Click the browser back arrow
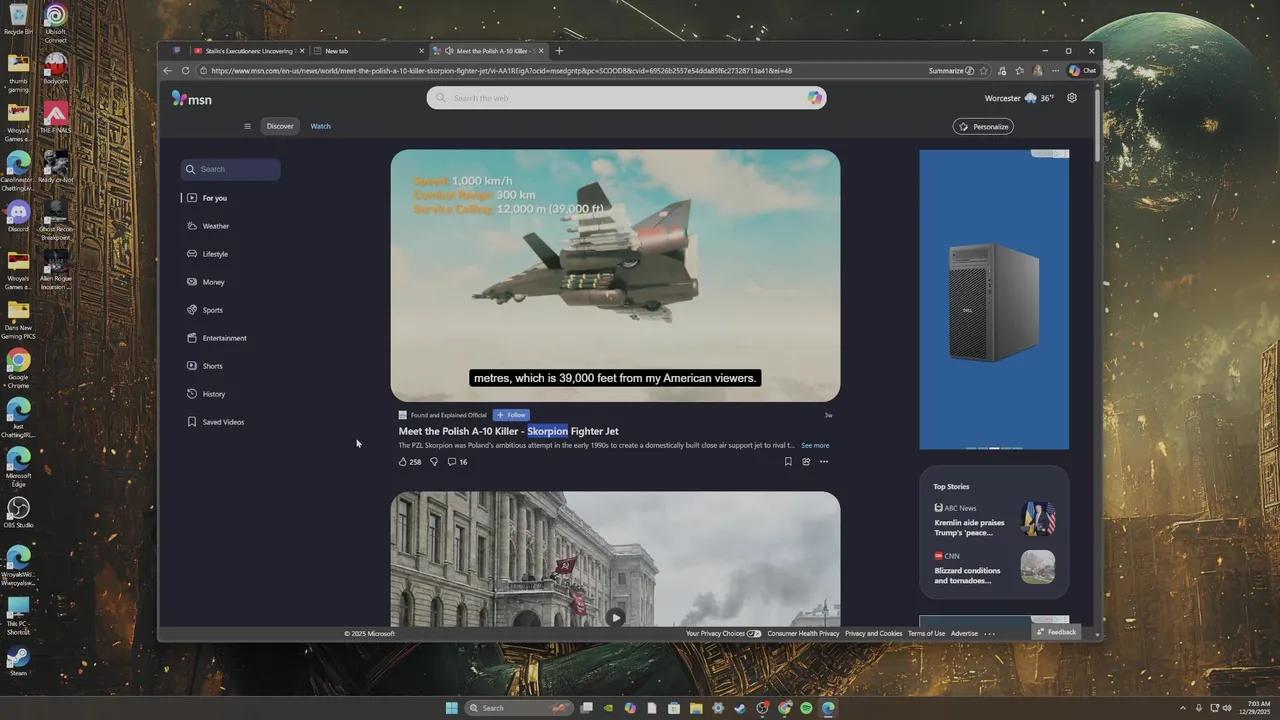This screenshot has width=1280, height=720. coord(168,71)
